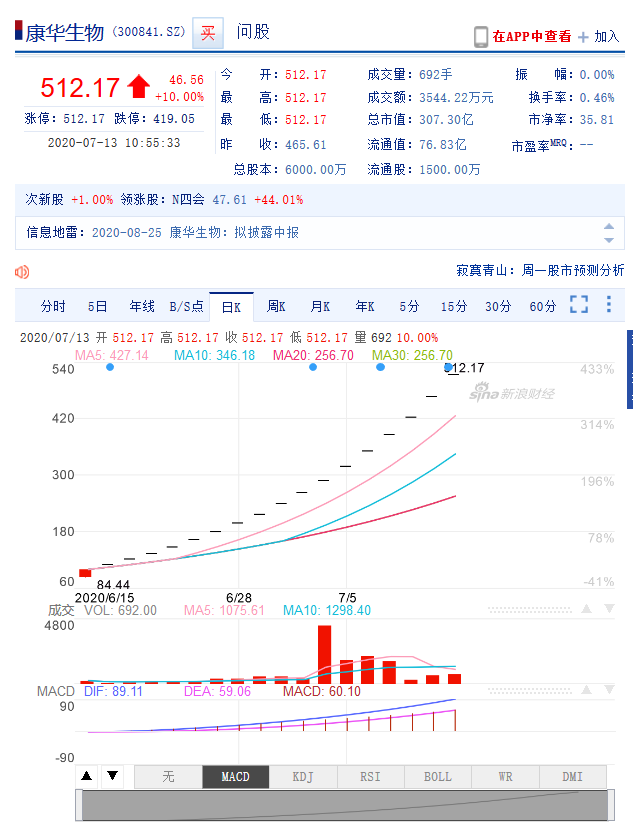Viewport: 633px width, 825px height.
Task: Click the up arrow beside volume chart
Action: coord(586,609)
